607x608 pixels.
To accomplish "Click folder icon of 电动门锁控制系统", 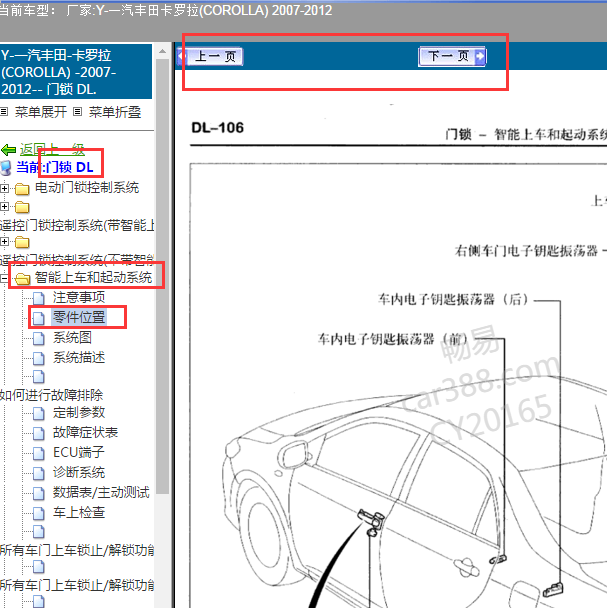I will pyautogui.click(x=22, y=189).
